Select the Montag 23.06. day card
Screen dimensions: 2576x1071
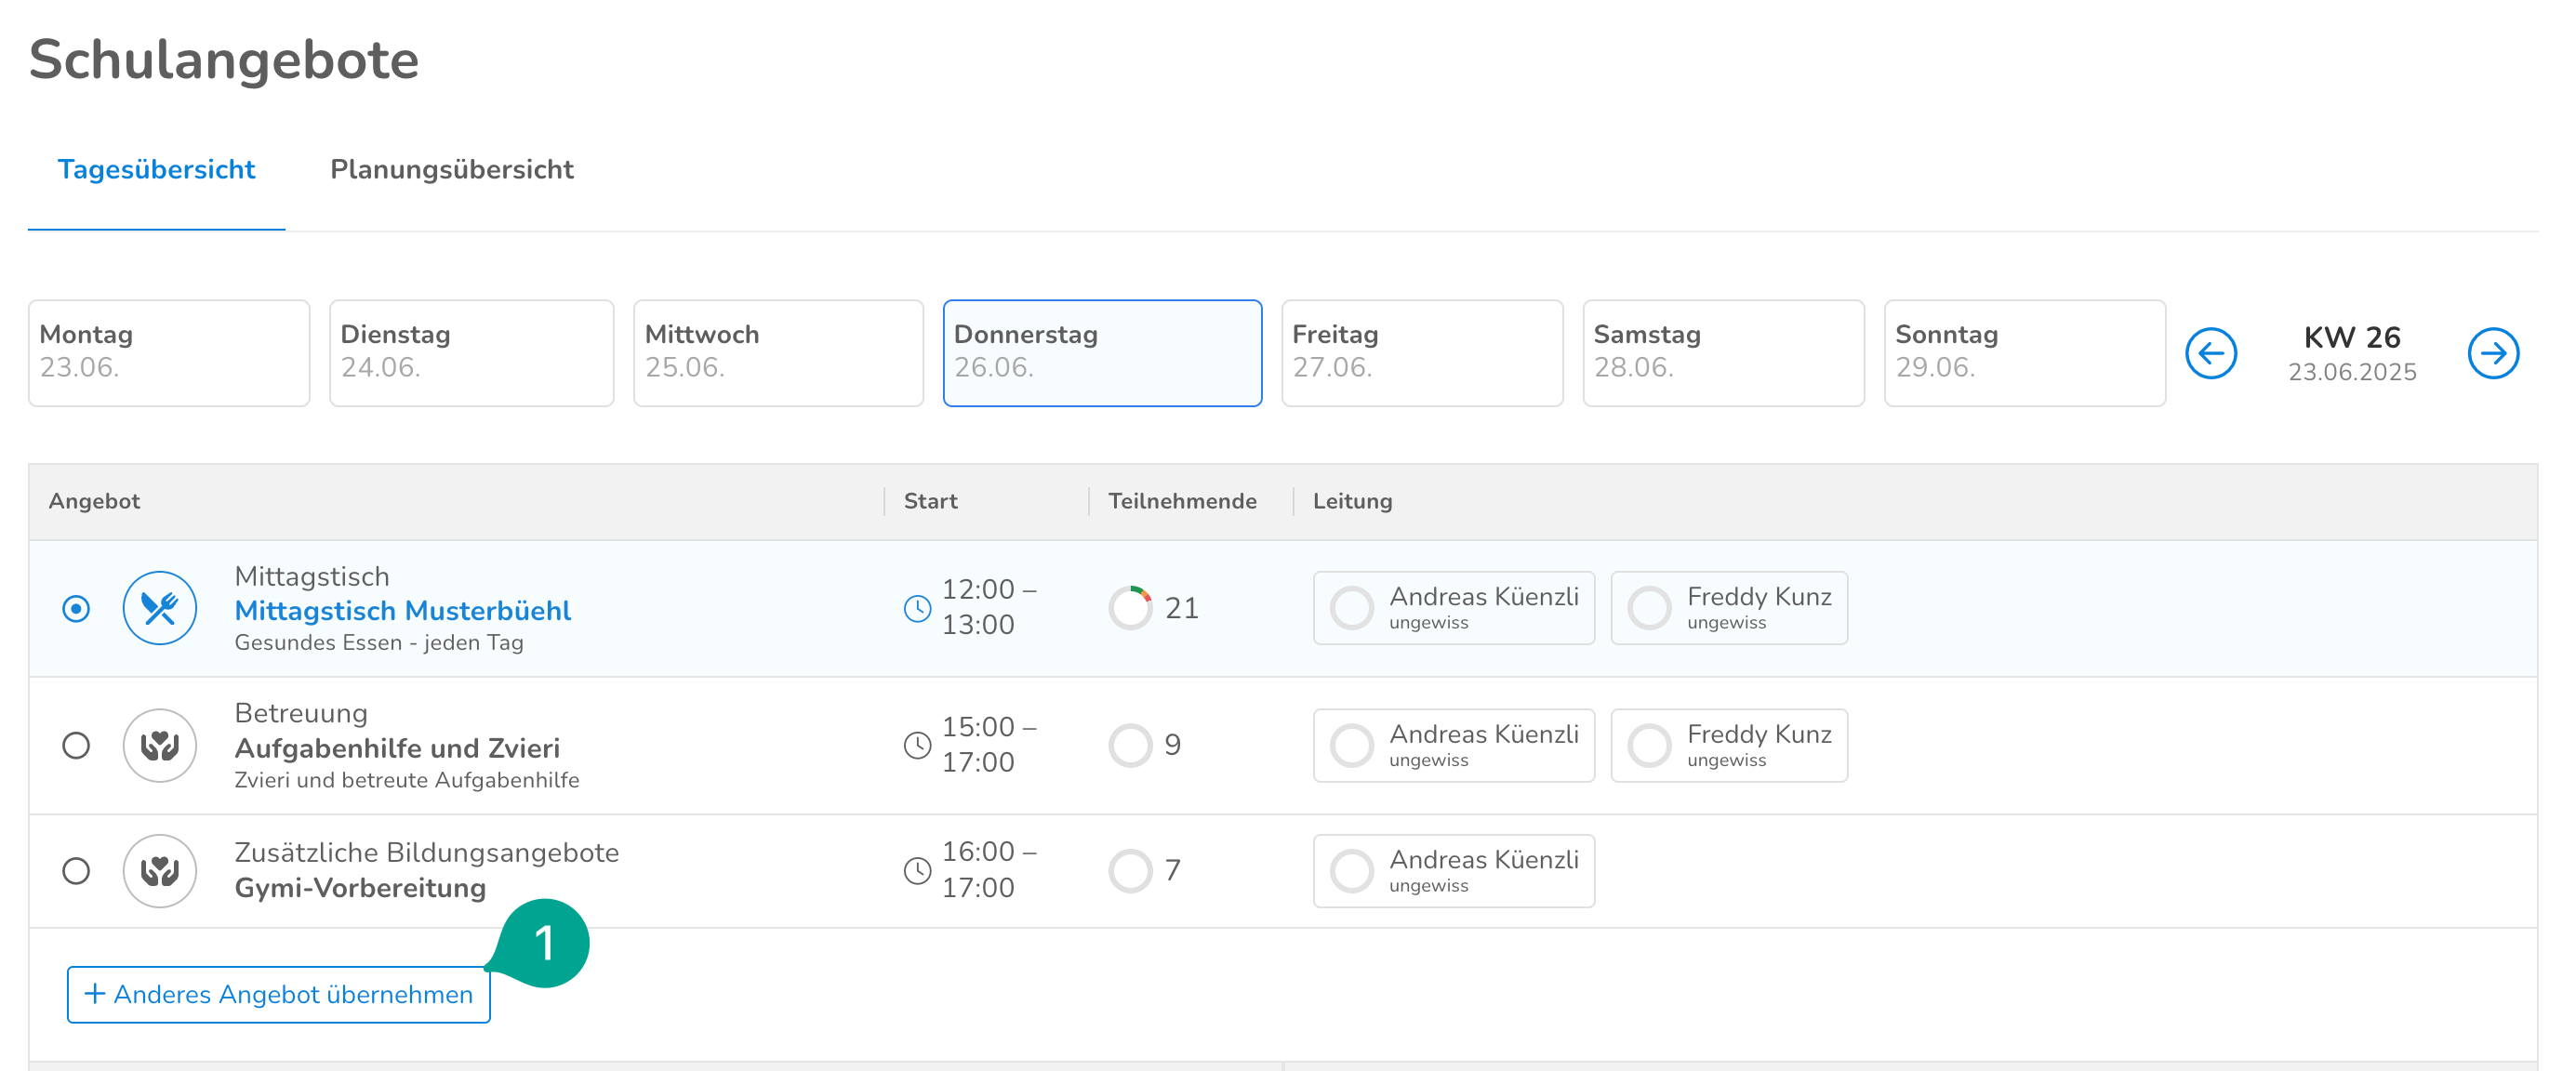tap(169, 353)
